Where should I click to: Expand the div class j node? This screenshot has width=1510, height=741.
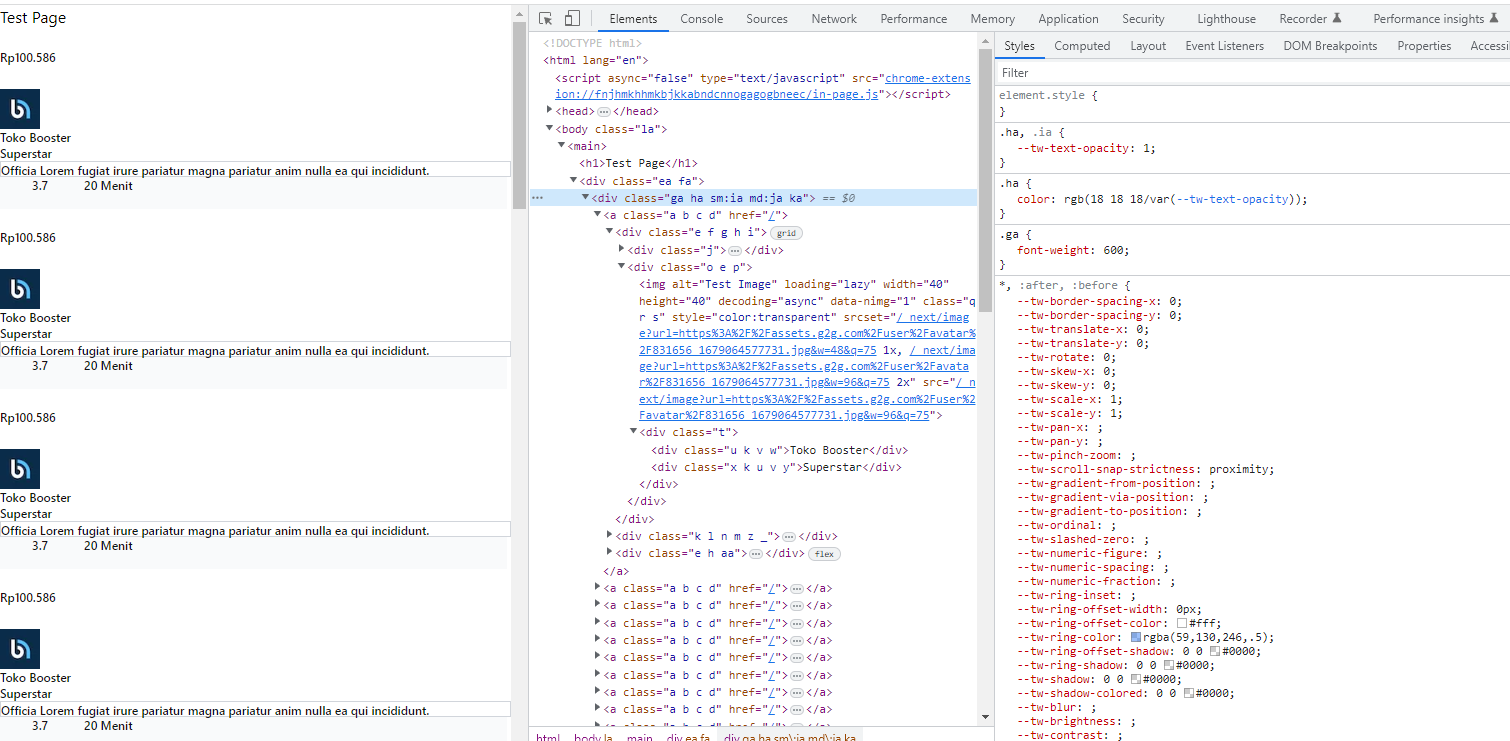(621, 249)
